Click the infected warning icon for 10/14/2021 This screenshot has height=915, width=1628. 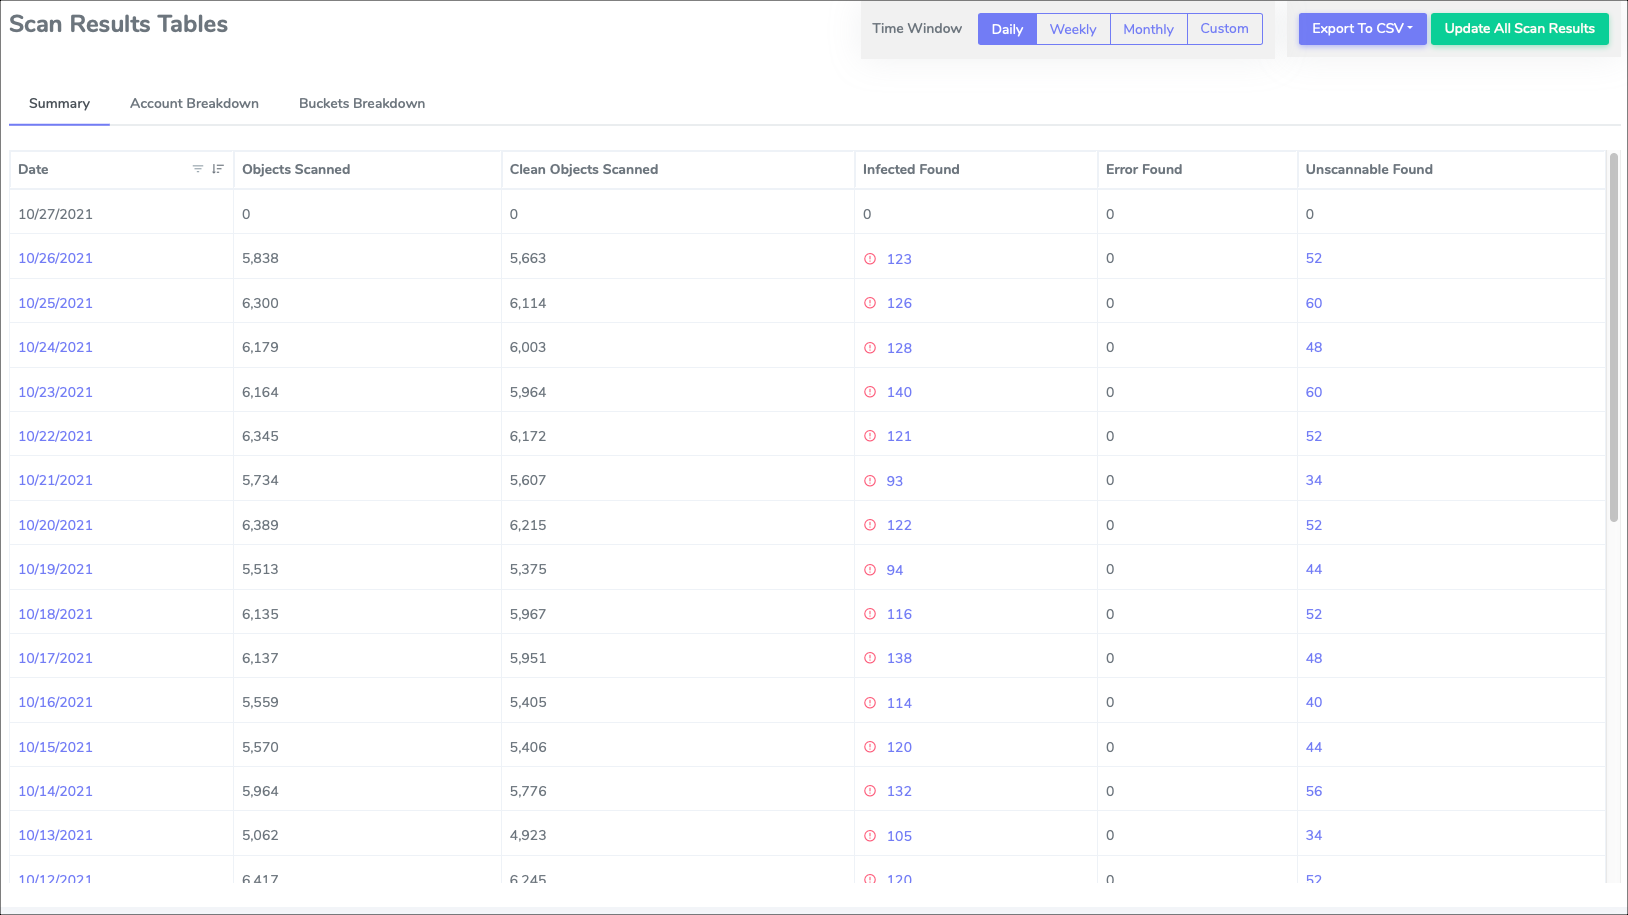870,791
